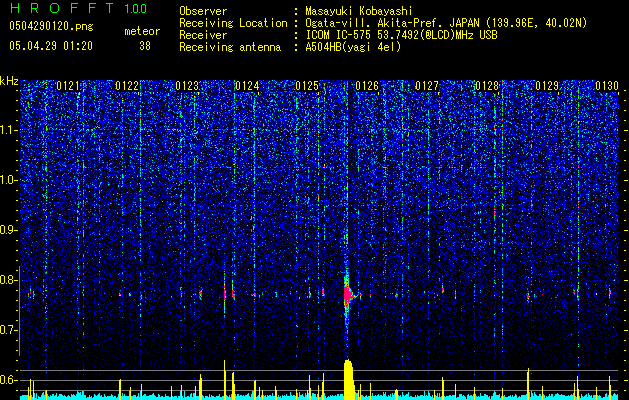Click the 0.8 kHz frequency label
The image size is (629, 400).
tap(9, 280)
